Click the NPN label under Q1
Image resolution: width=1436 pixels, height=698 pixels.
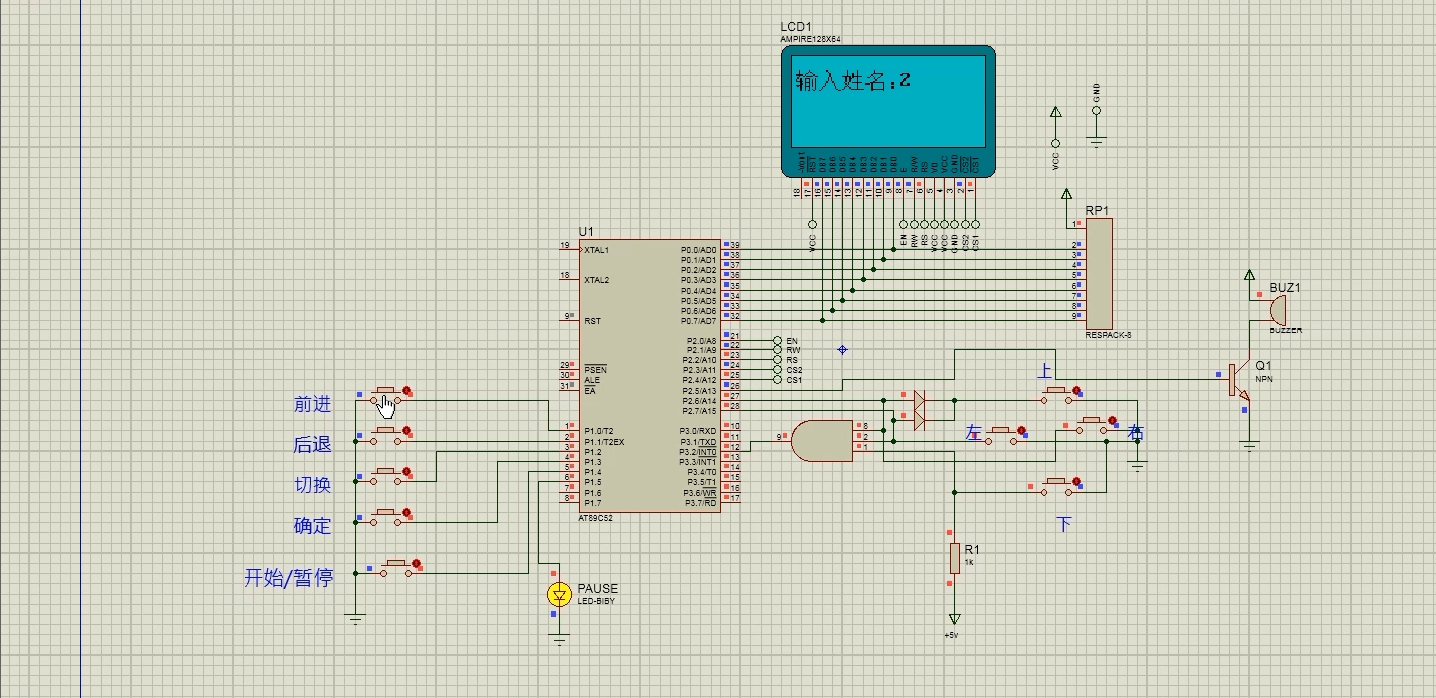click(1263, 380)
